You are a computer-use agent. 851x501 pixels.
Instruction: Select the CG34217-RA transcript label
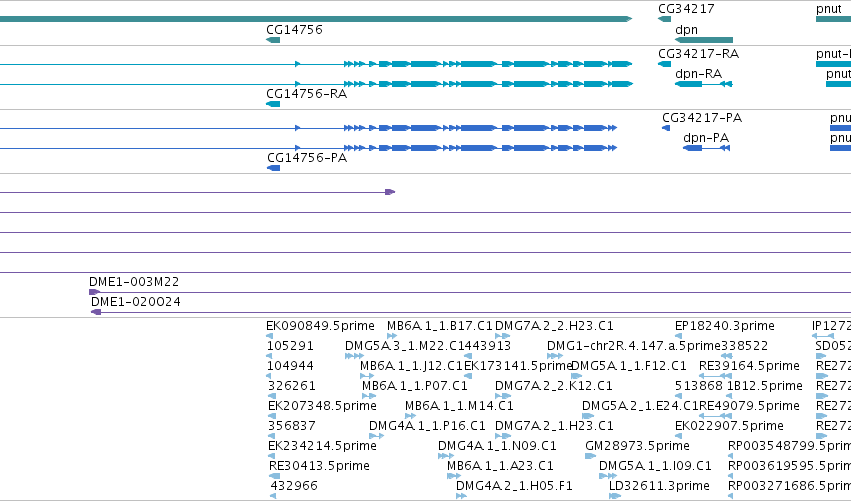tap(698, 54)
